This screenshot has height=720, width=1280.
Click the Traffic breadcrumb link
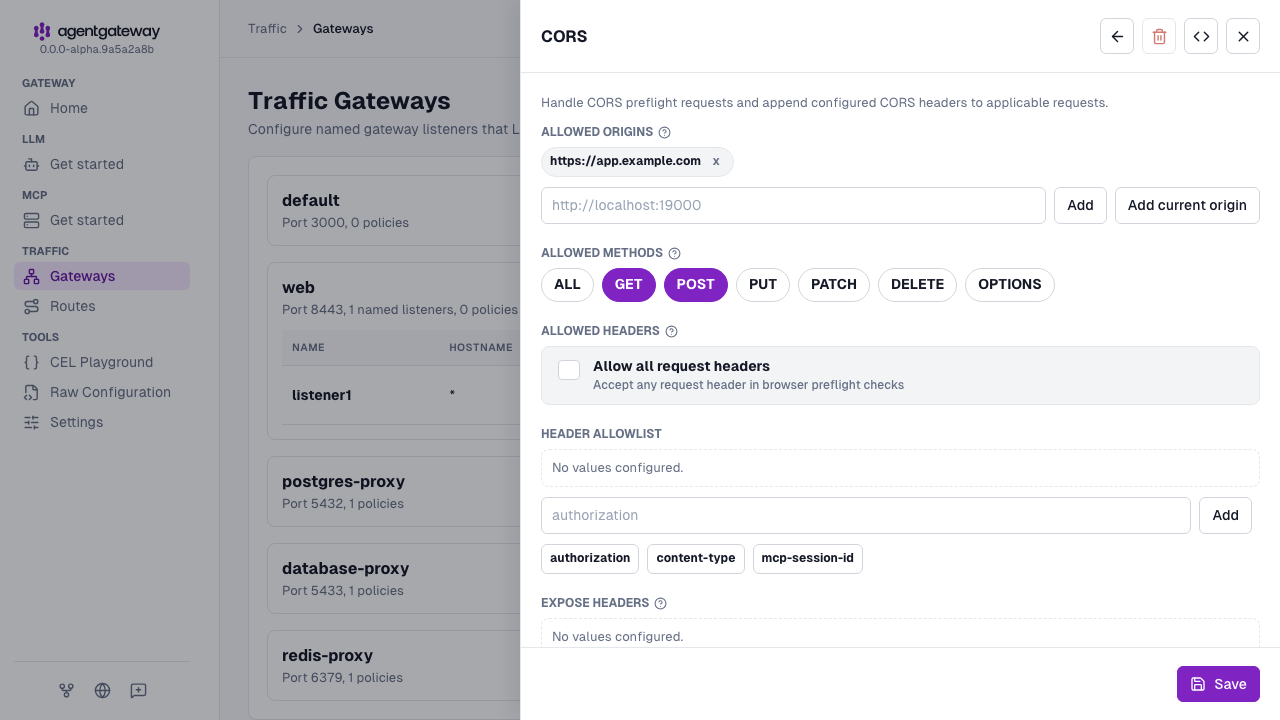point(267,28)
